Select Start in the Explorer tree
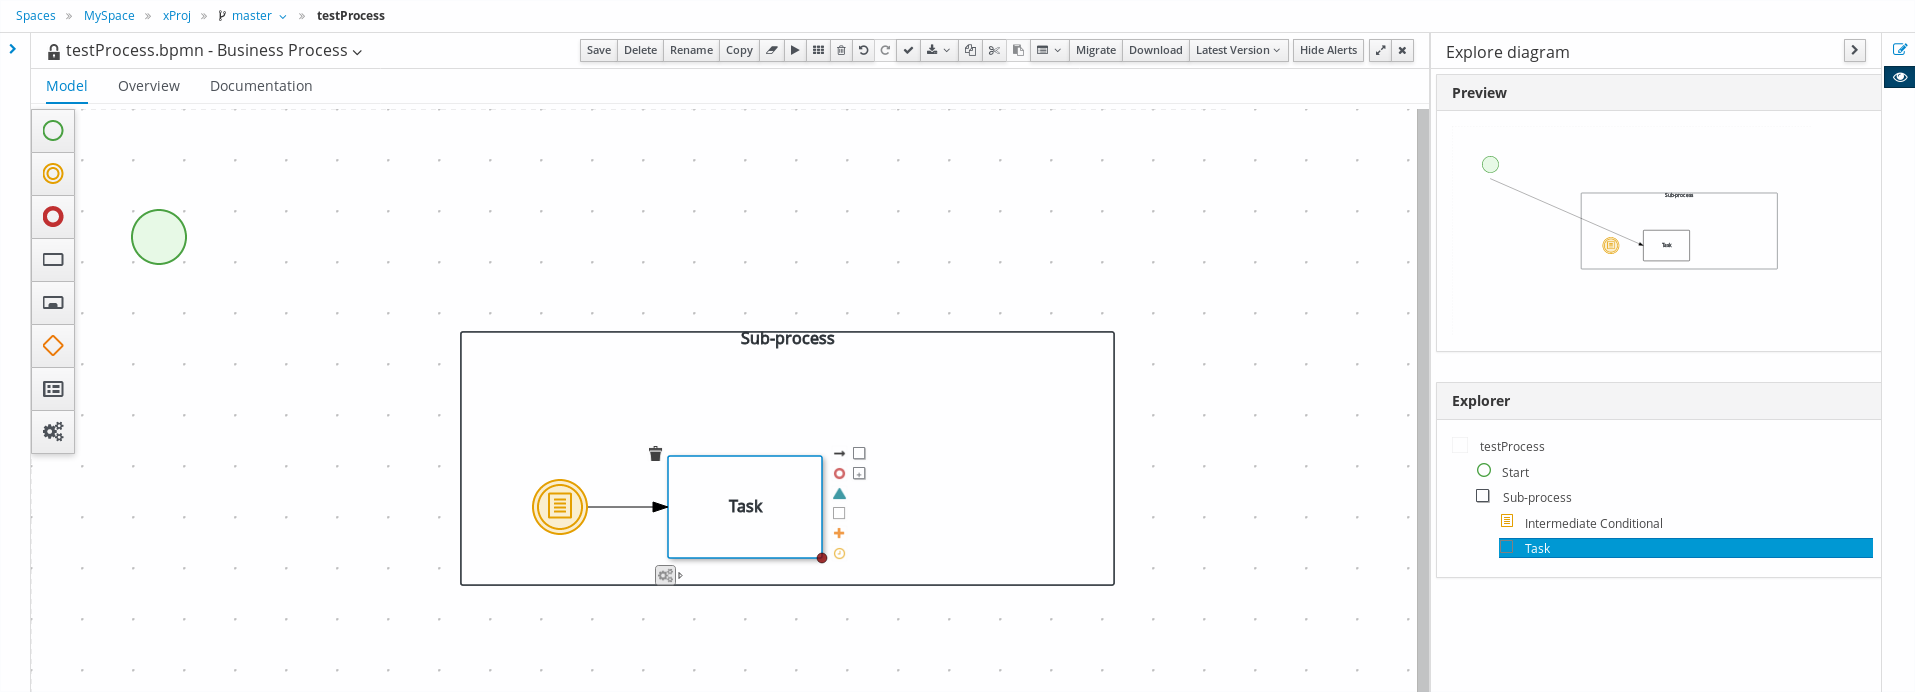The width and height of the screenshot is (1915, 692). pyautogui.click(x=1515, y=473)
